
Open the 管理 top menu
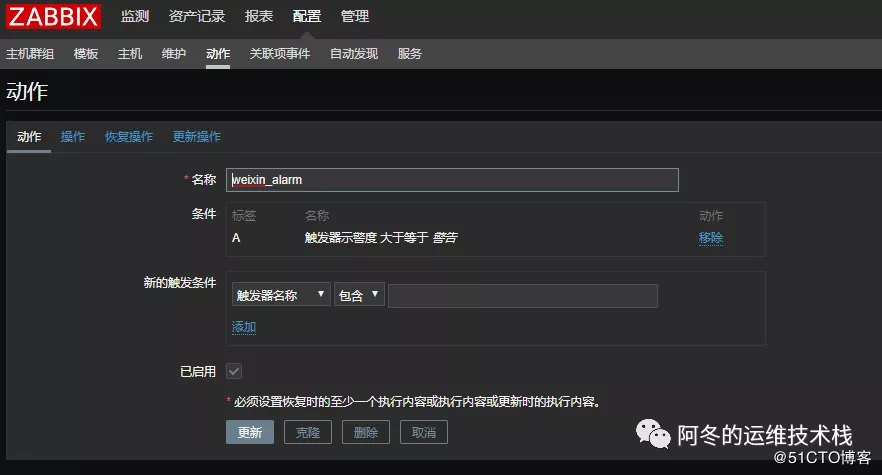pyautogui.click(x=355, y=16)
